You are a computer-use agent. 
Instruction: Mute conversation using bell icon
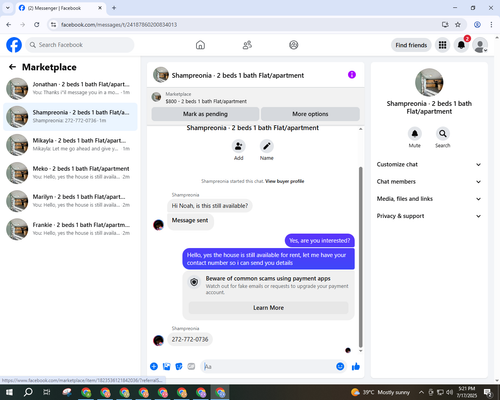415,134
